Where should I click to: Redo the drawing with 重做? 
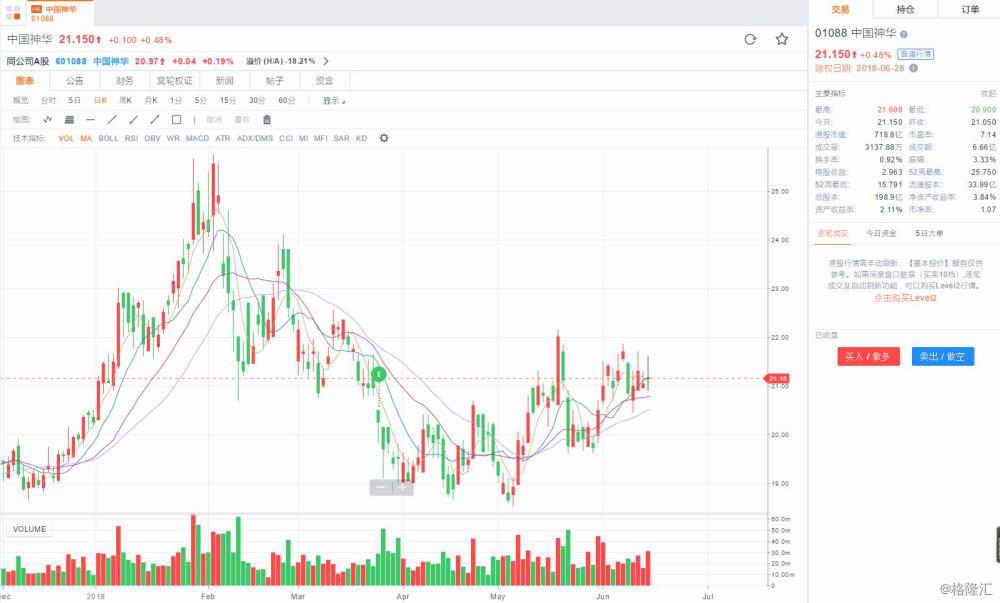[x=242, y=120]
